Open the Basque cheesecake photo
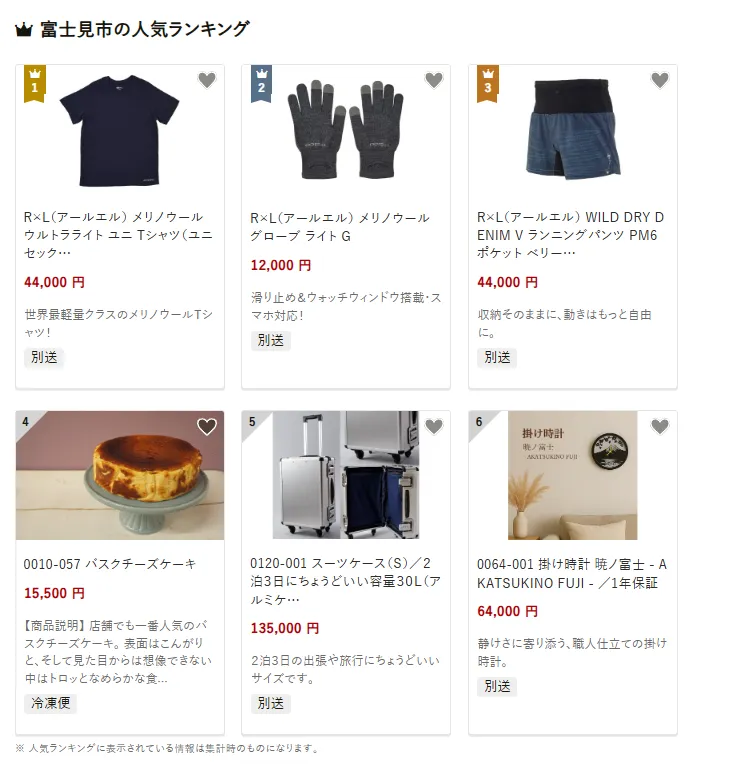 [120, 475]
